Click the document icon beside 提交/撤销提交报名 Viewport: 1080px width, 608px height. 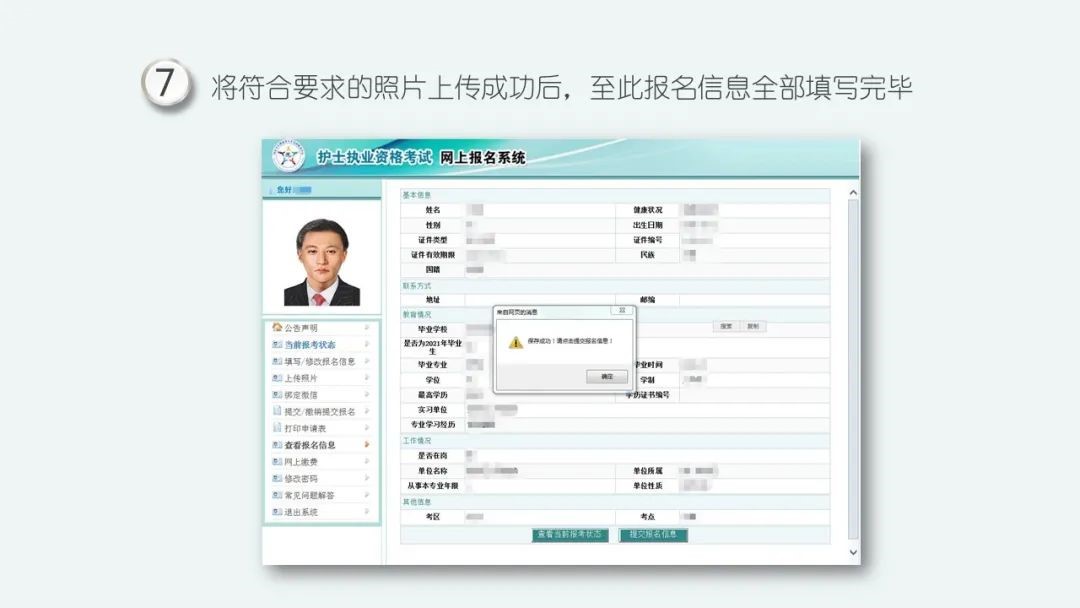point(277,411)
